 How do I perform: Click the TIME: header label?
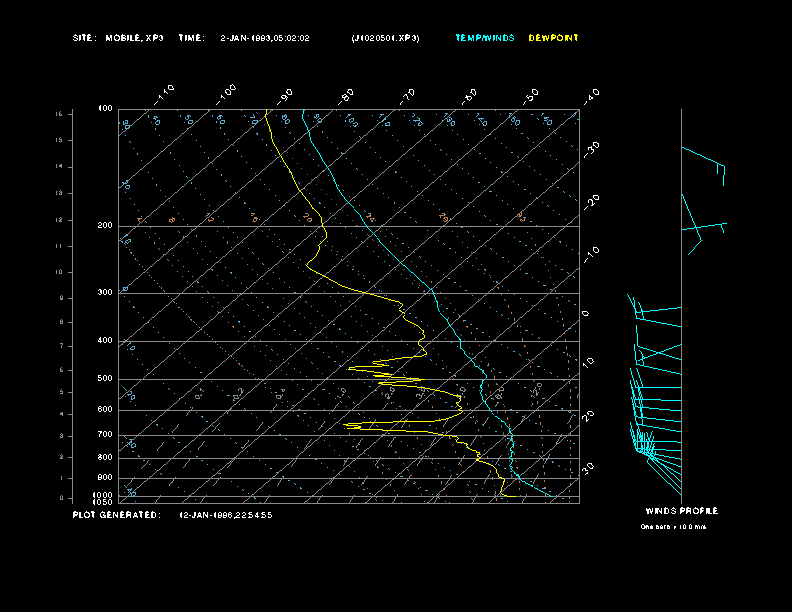(x=192, y=38)
